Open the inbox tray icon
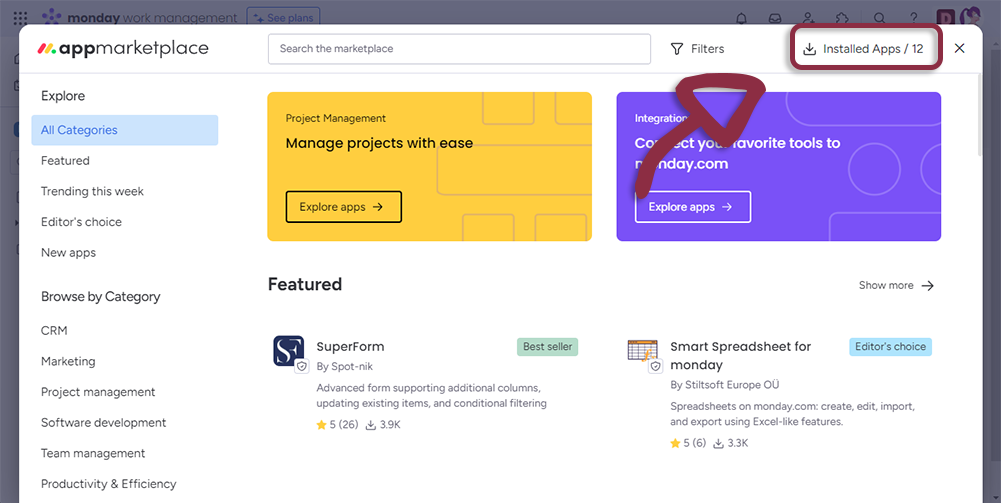This screenshot has height=503, width=1001. [x=774, y=18]
